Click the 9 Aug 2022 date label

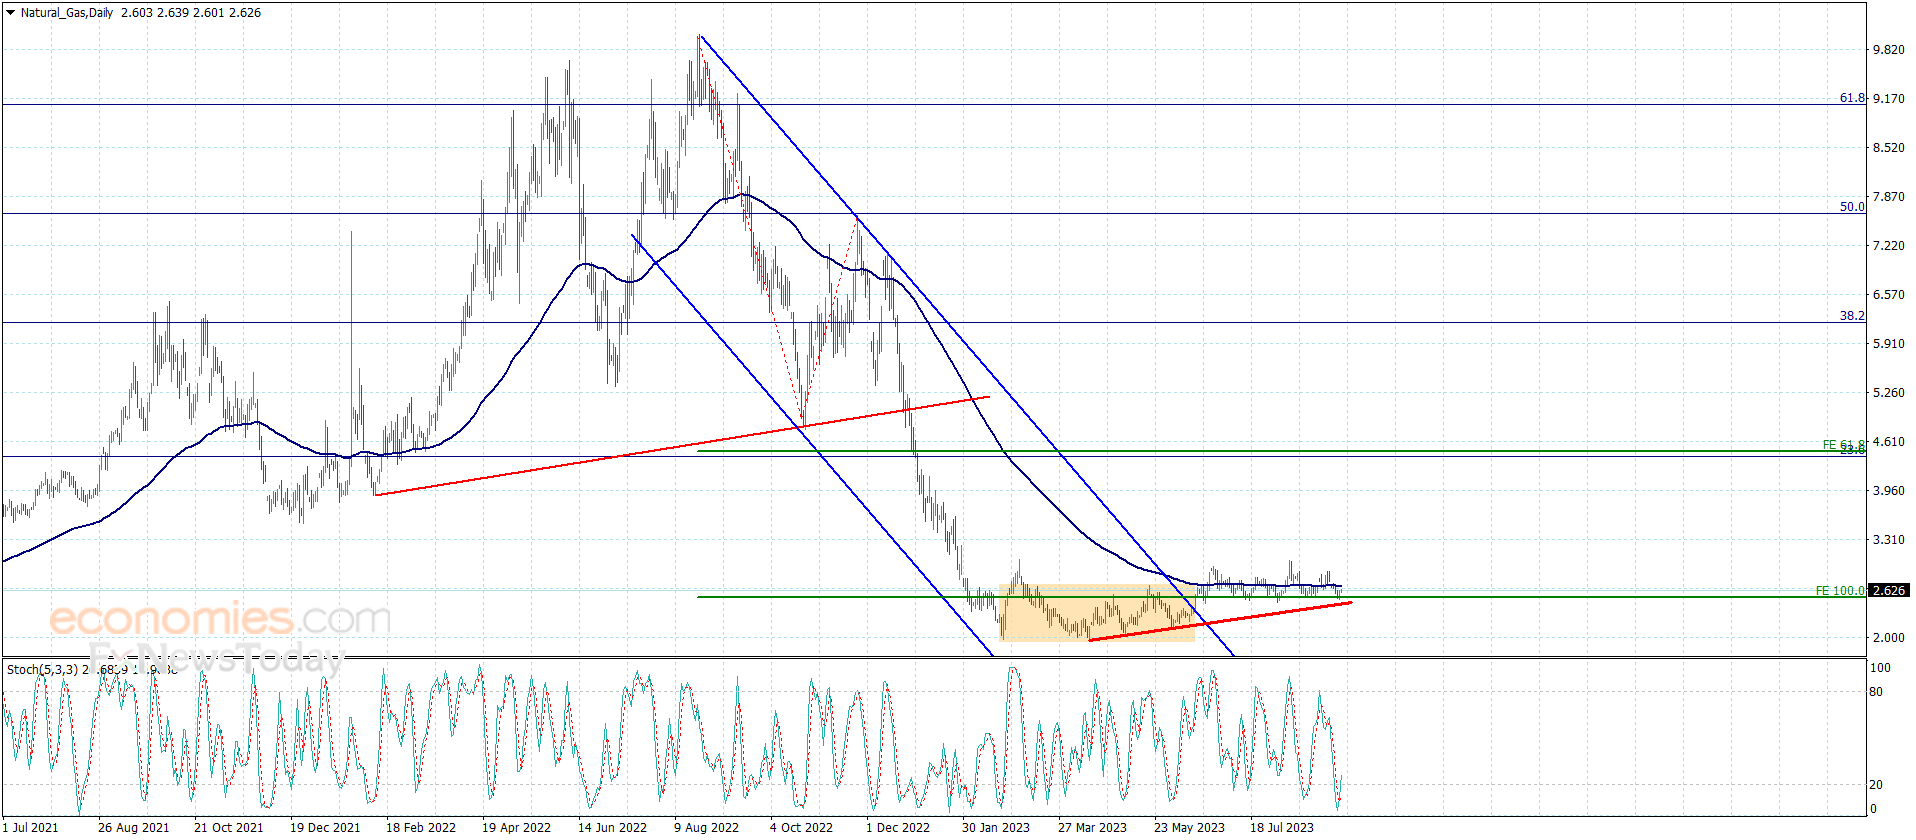[706, 827]
